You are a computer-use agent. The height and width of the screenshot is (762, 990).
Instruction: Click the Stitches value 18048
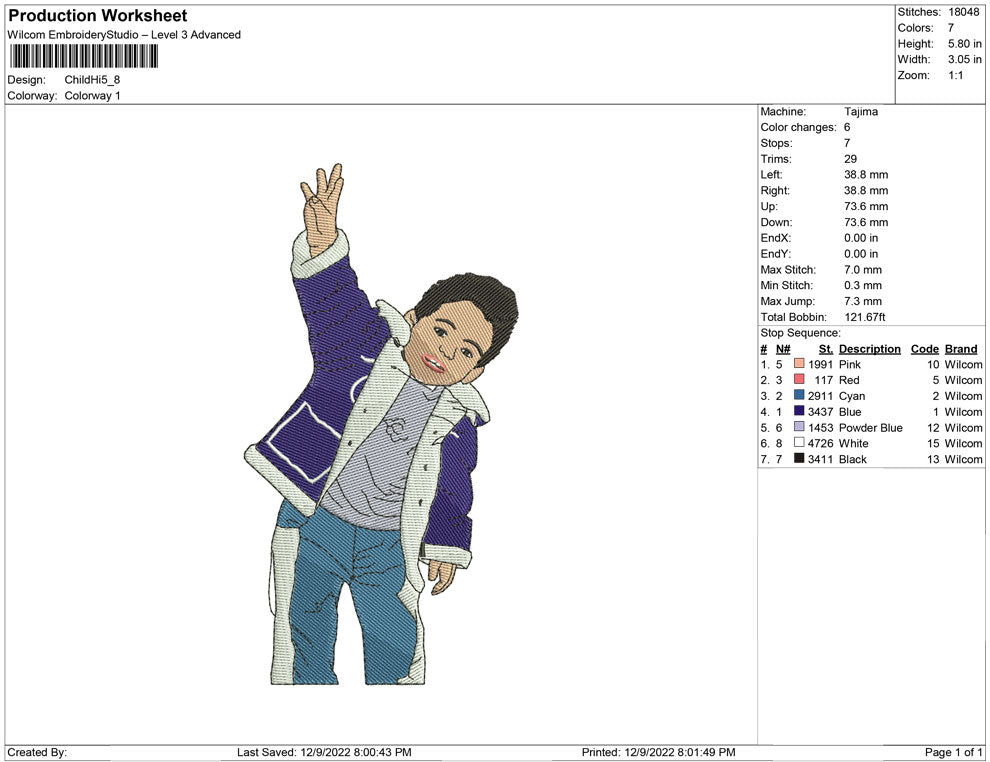(x=964, y=12)
